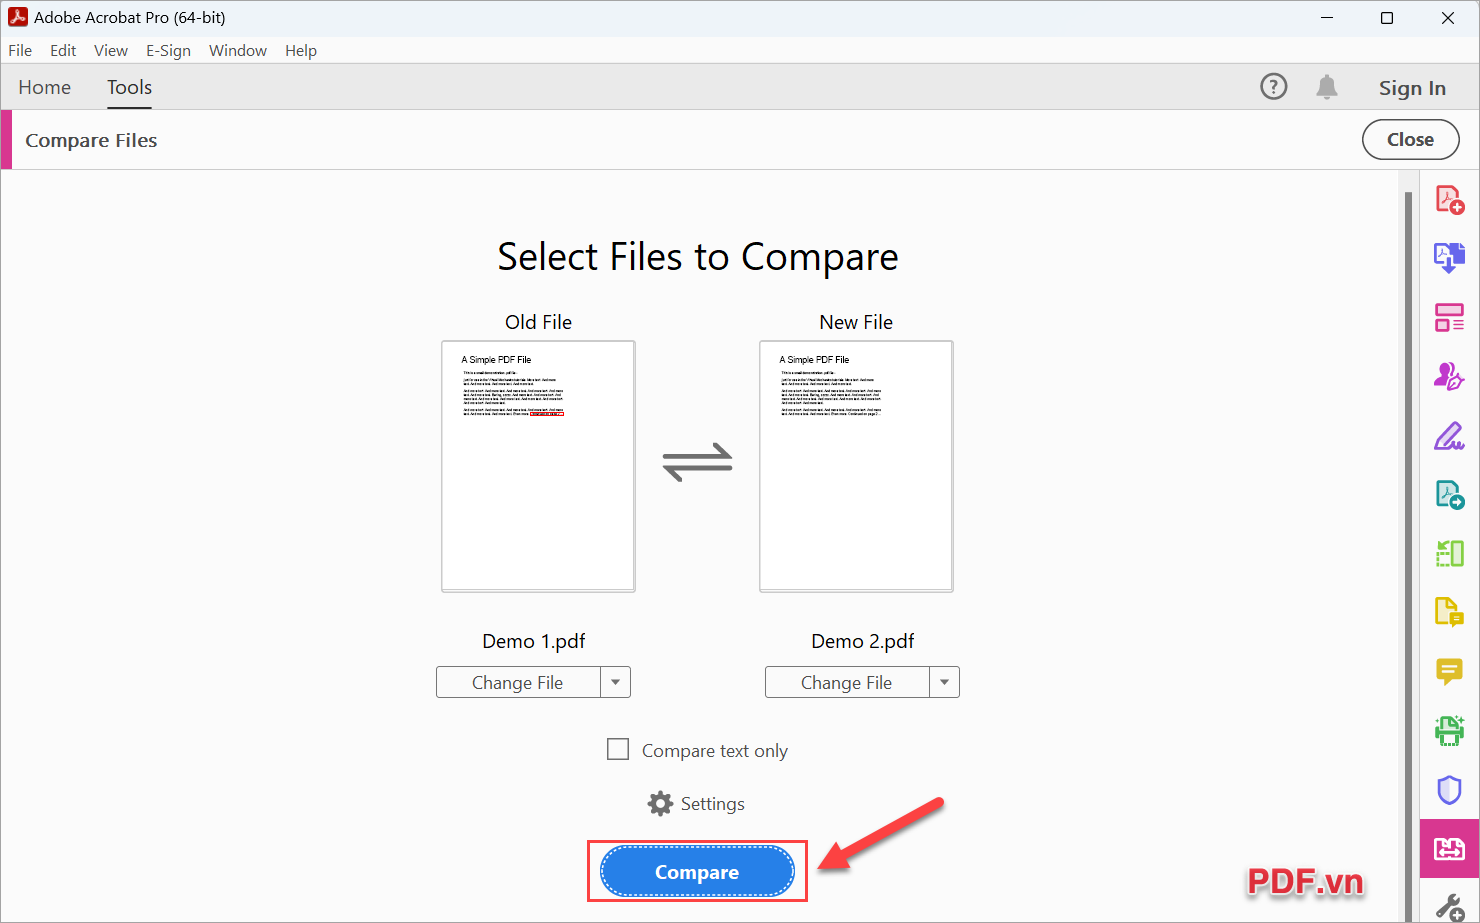Minimize the Acrobat window
The image size is (1480, 923).
point(1327,18)
